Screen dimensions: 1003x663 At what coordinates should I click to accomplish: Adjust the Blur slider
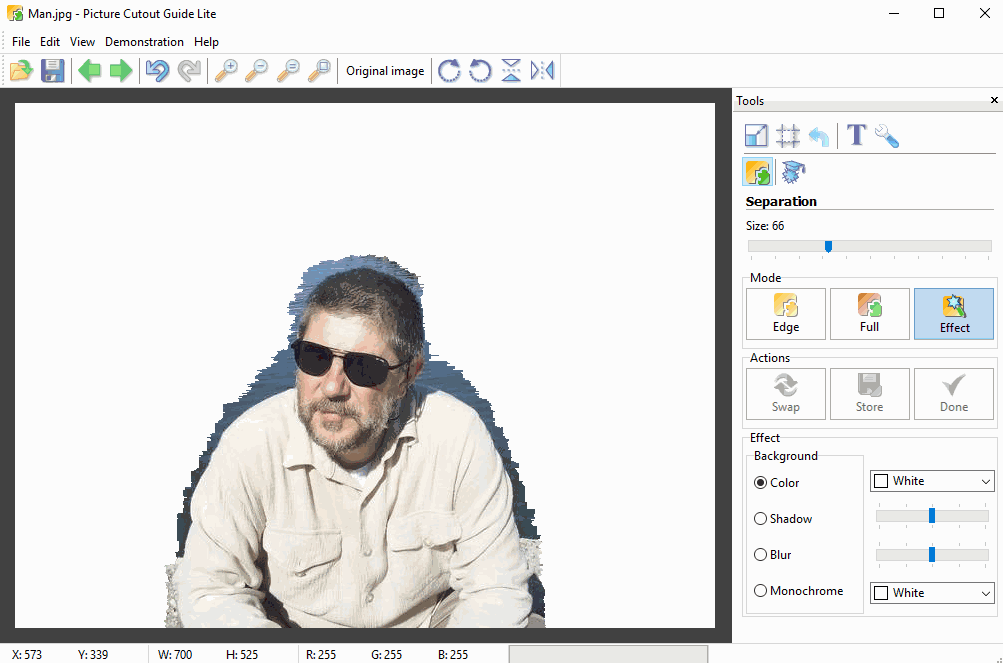(x=932, y=555)
